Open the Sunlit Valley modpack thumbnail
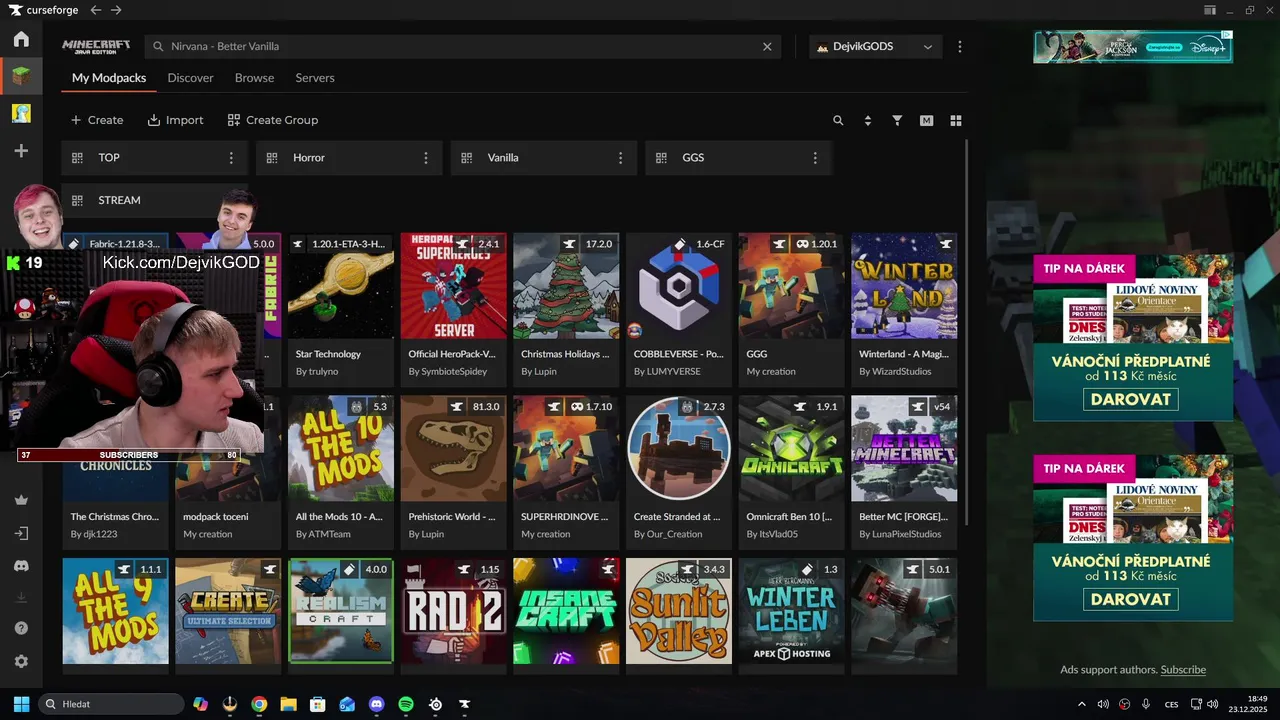 679,611
